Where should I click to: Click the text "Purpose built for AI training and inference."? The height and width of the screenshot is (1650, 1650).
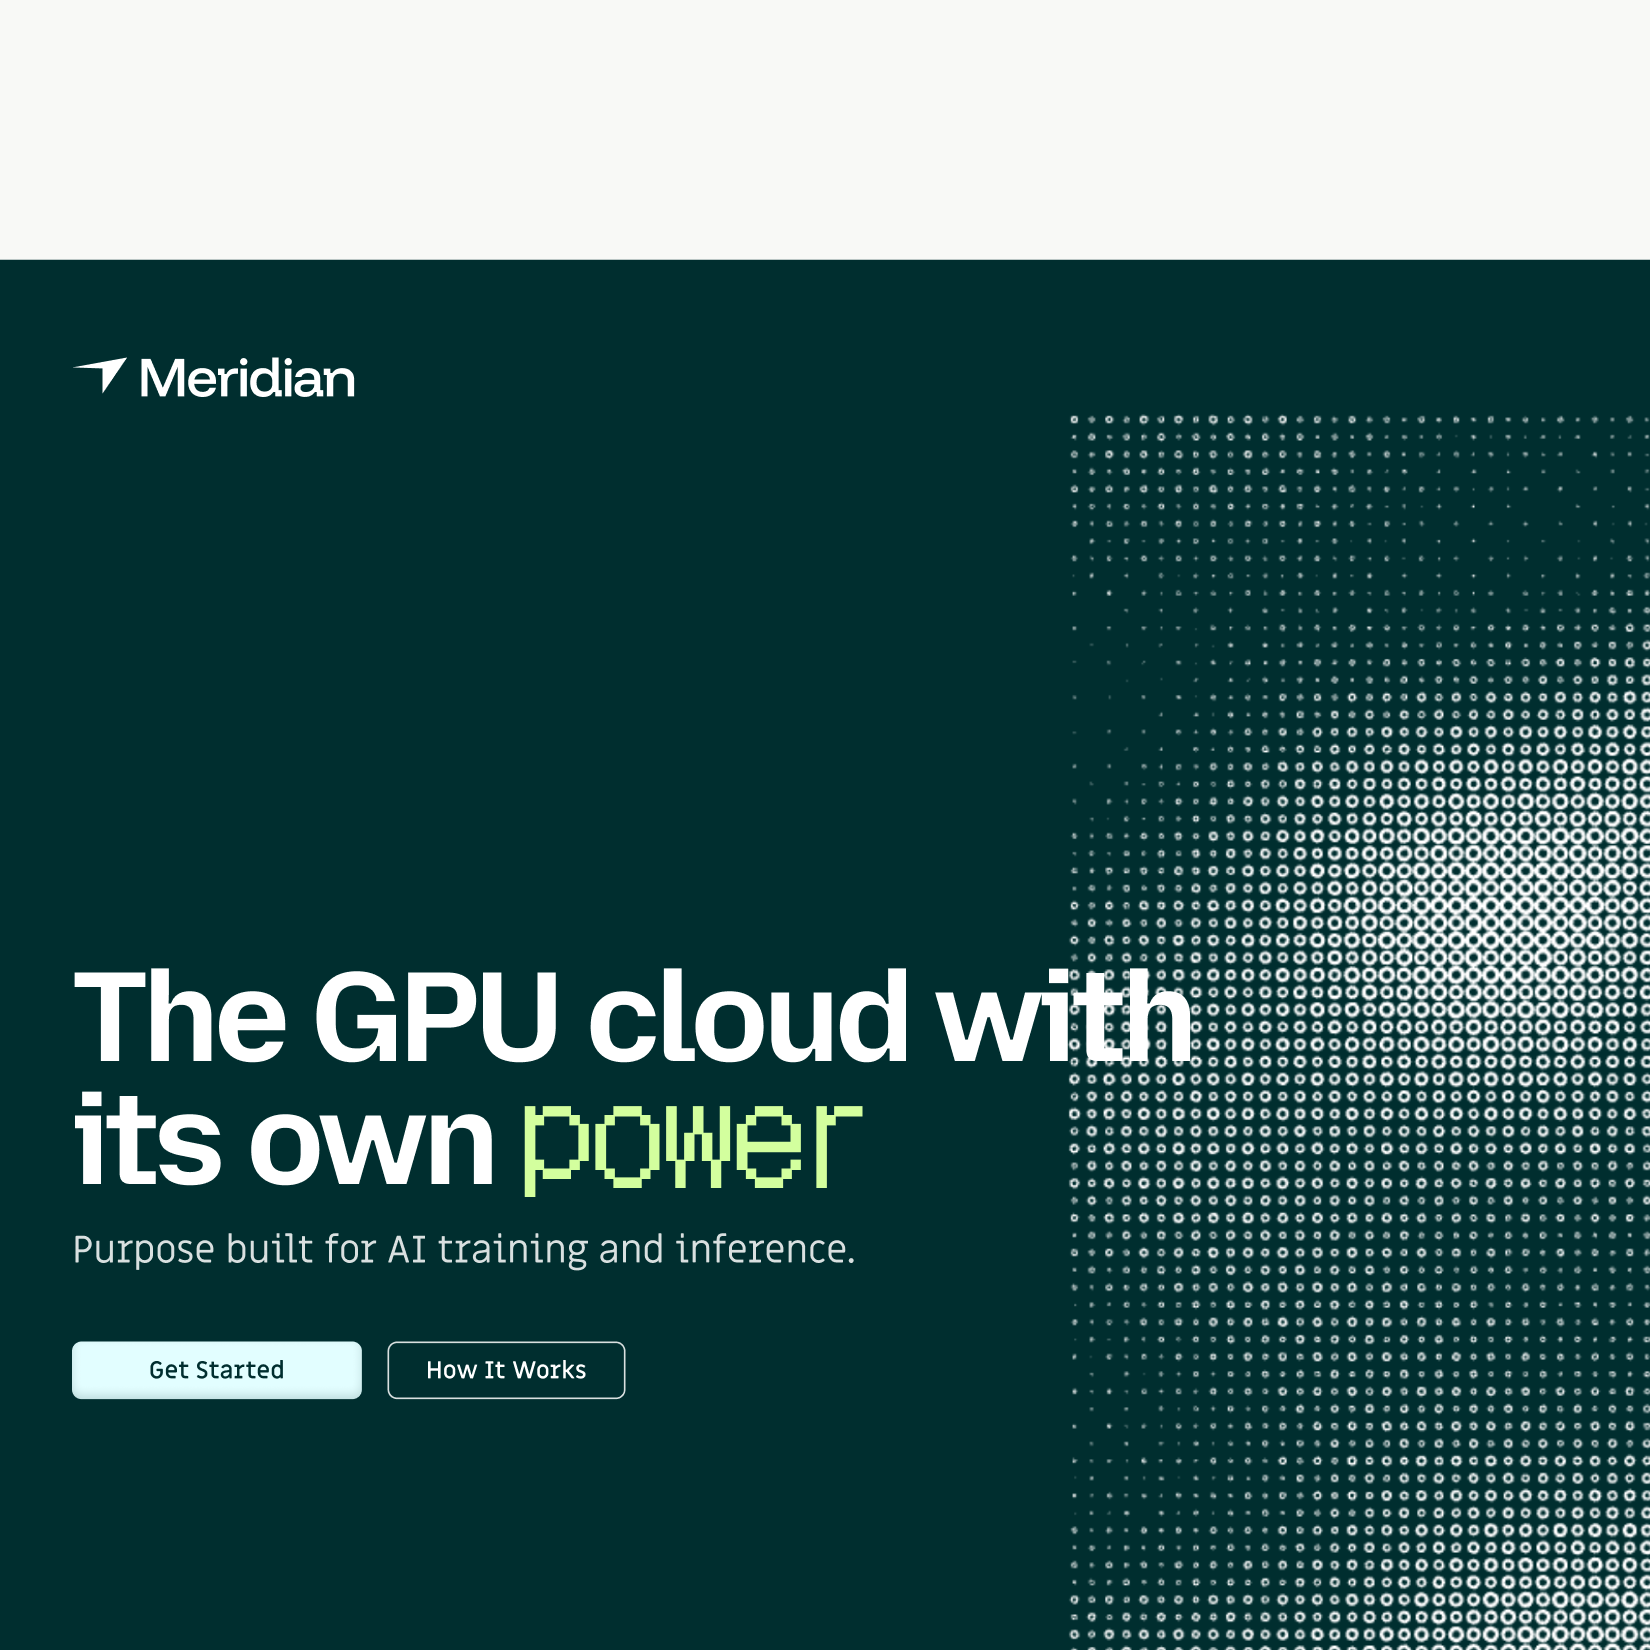[x=464, y=1250]
